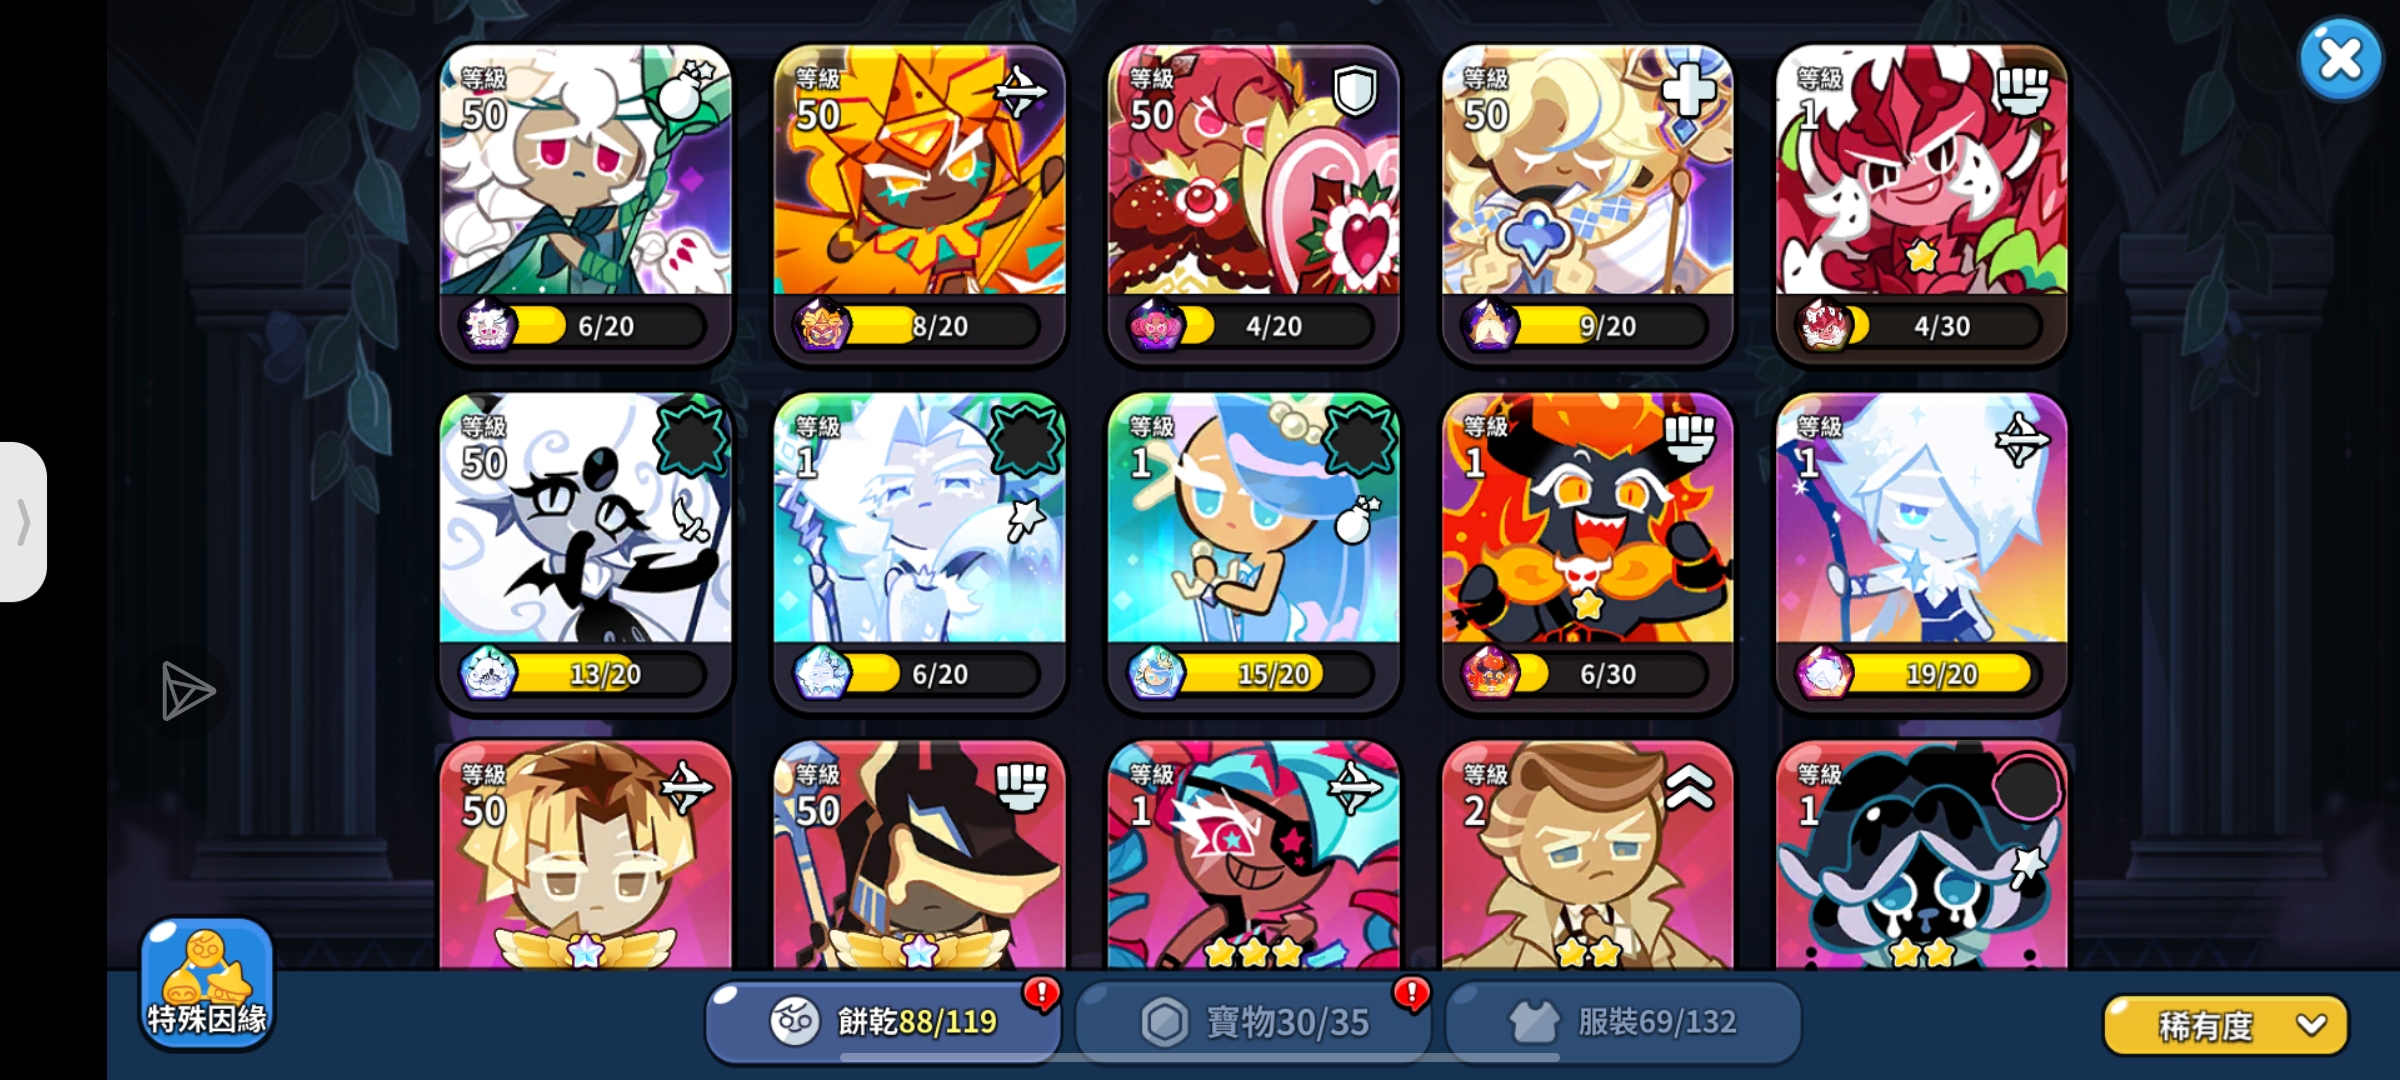Tap the double-chevron support icon on the level 2 cookie
Screen dimensions: 2400x1080
tap(1689, 788)
